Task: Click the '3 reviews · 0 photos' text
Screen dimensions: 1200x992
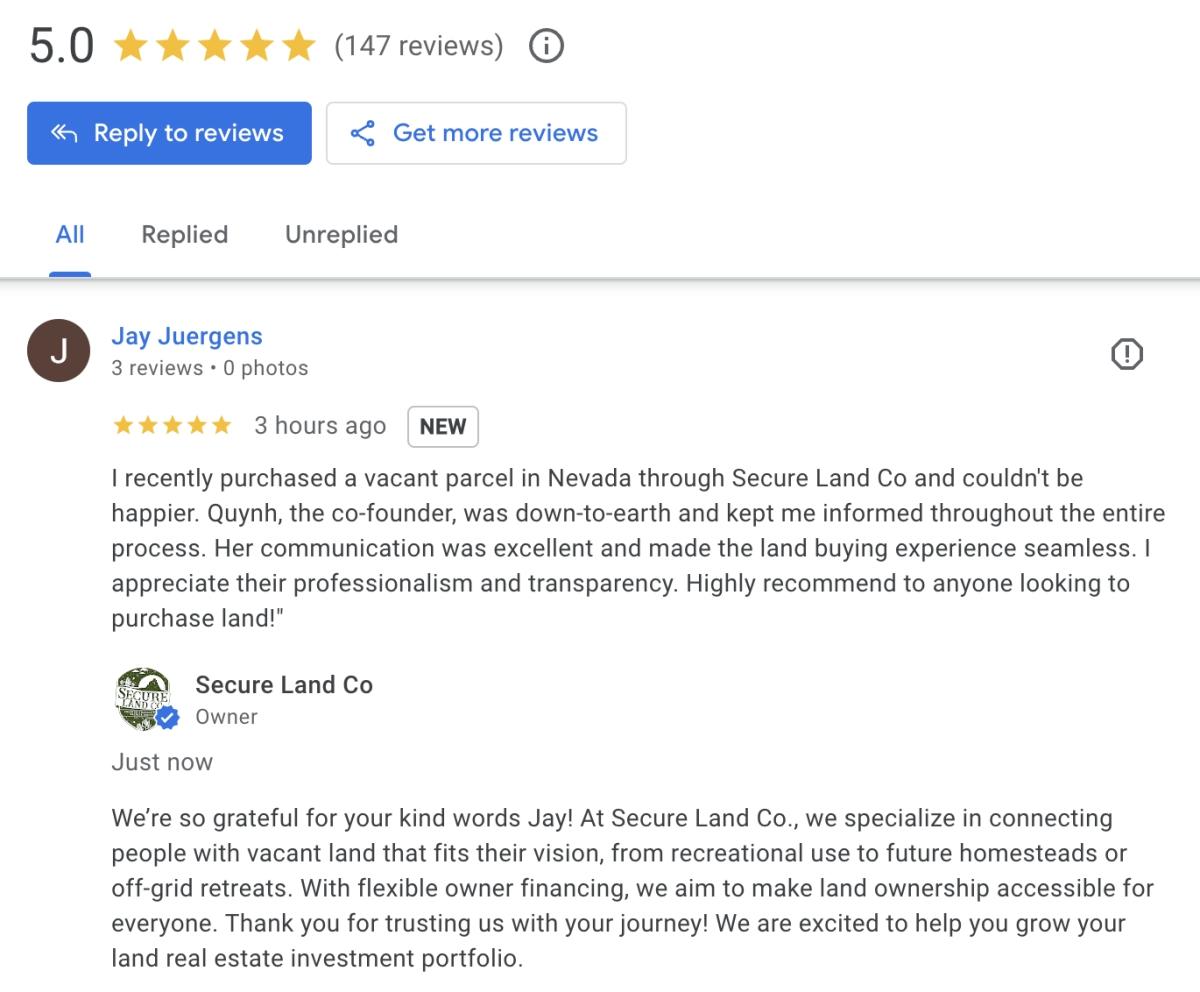Action: pos(210,368)
